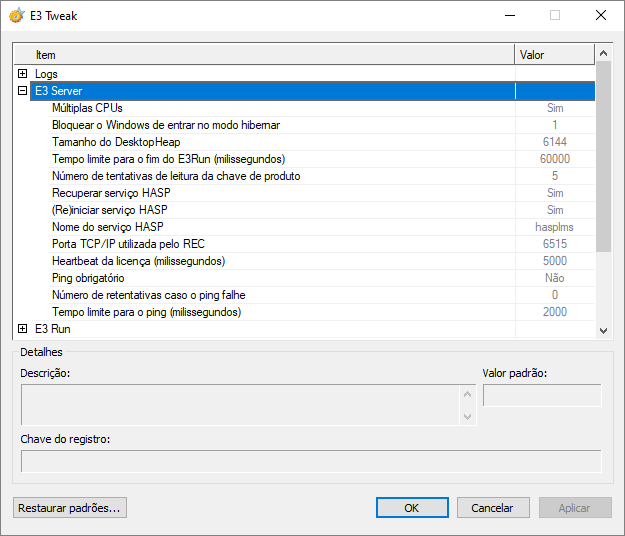Image resolution: width=625 pixels, height=536 pixels.
Task: Click the Cancelar button
Action: (x=492, y=508)
